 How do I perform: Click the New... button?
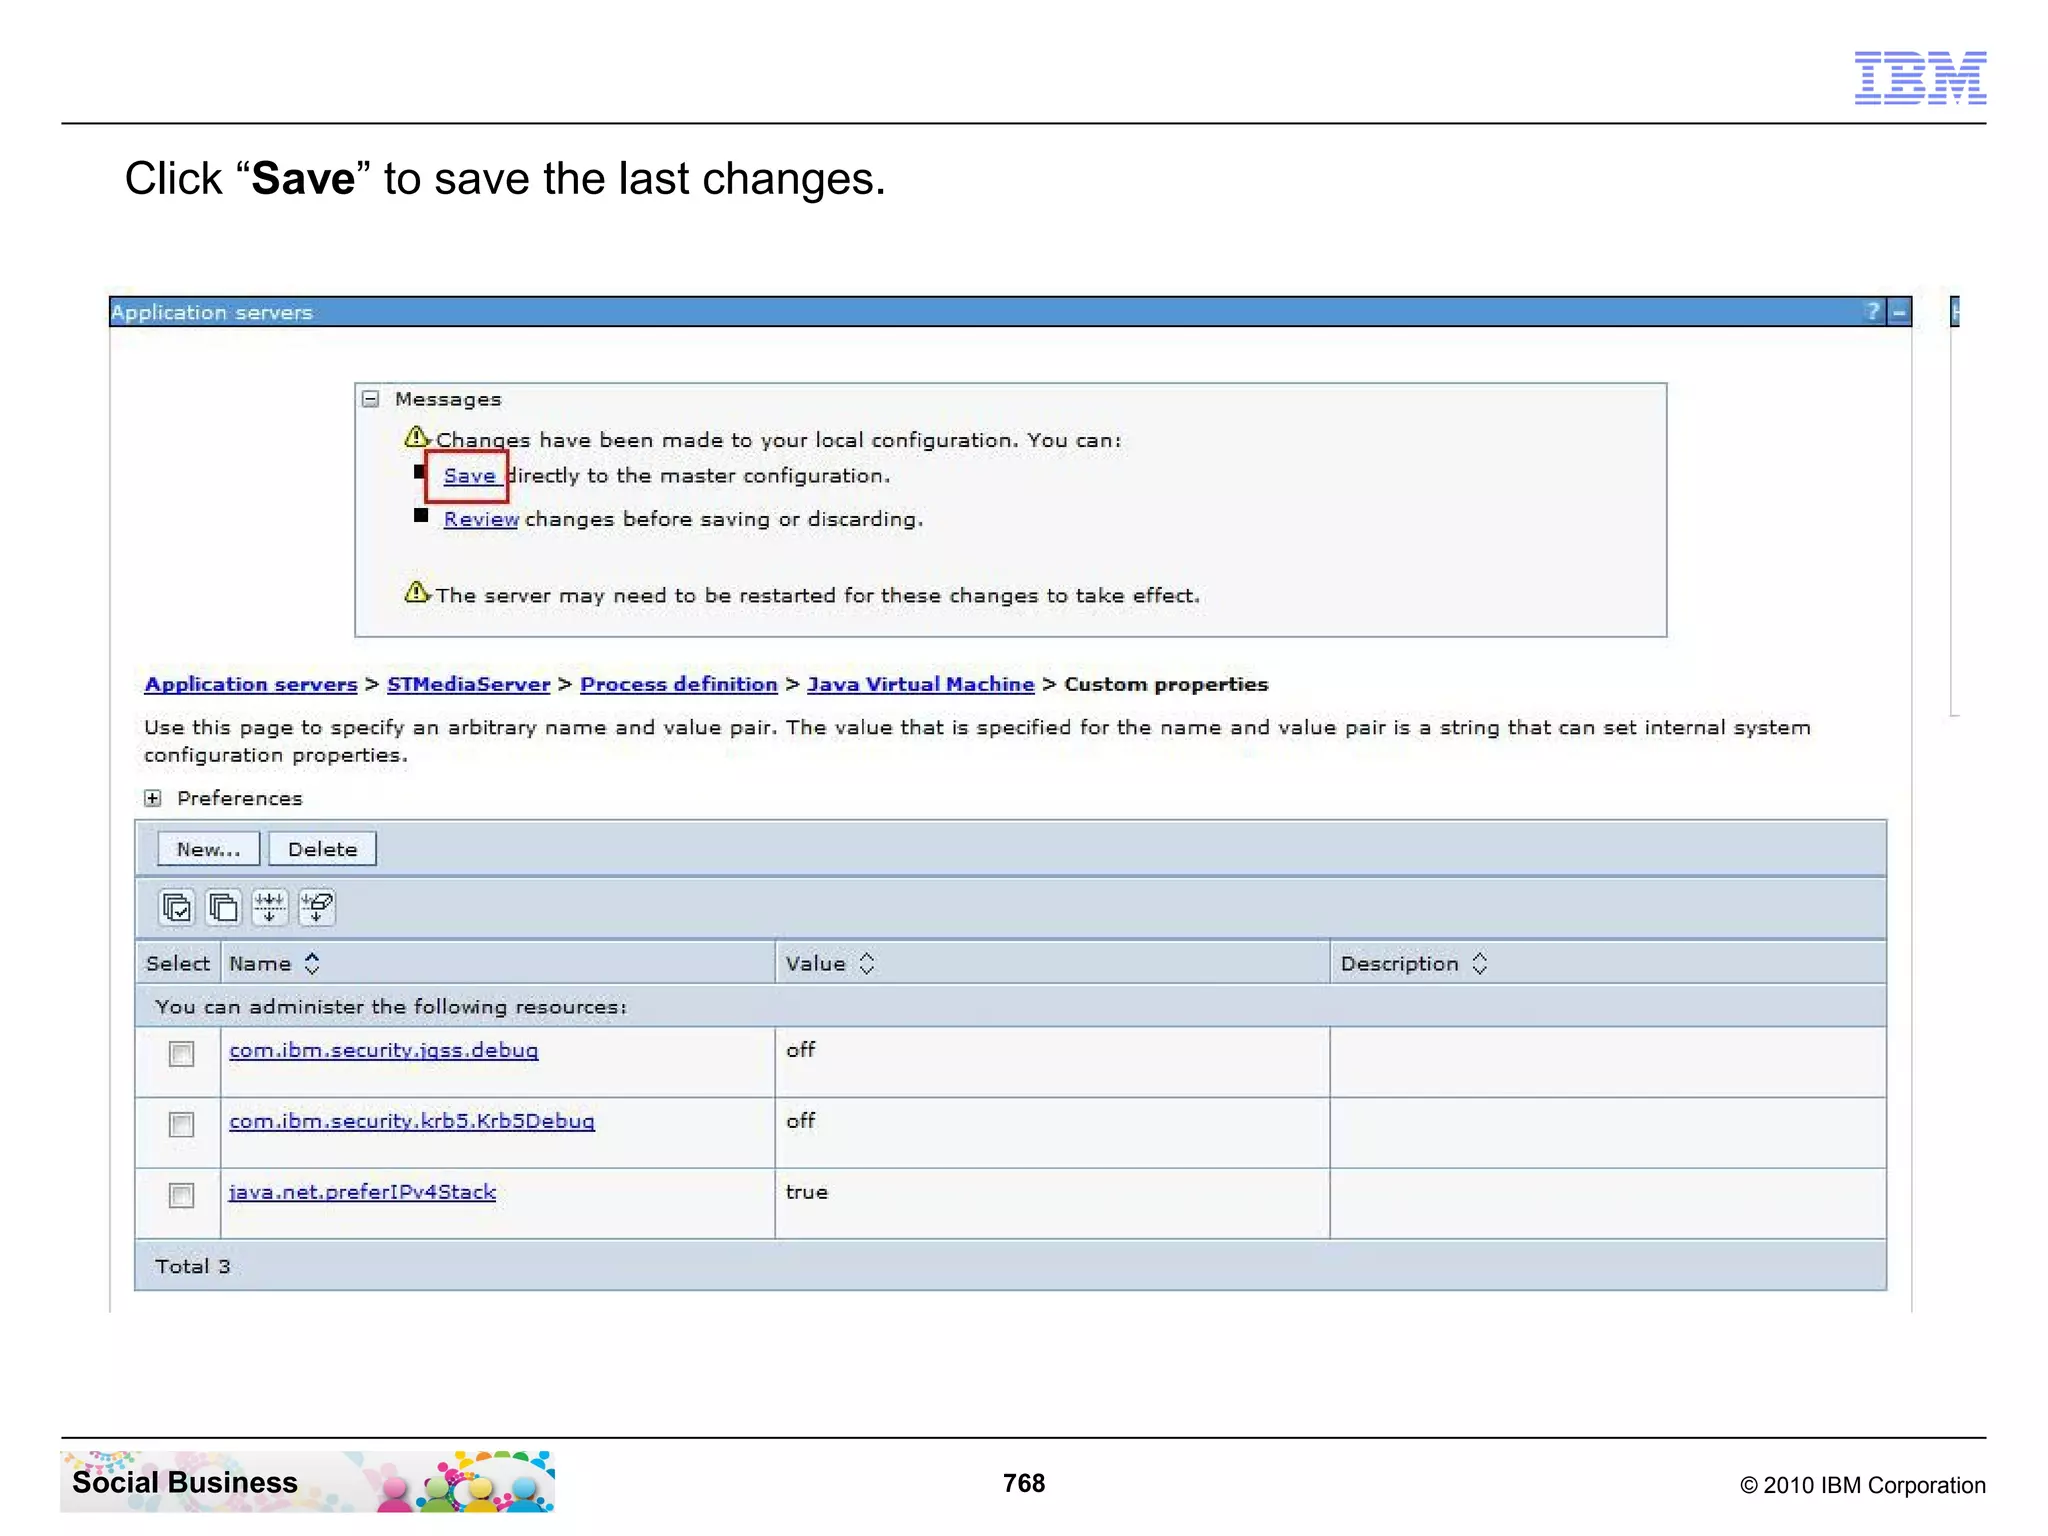click(x=208, y=849)
